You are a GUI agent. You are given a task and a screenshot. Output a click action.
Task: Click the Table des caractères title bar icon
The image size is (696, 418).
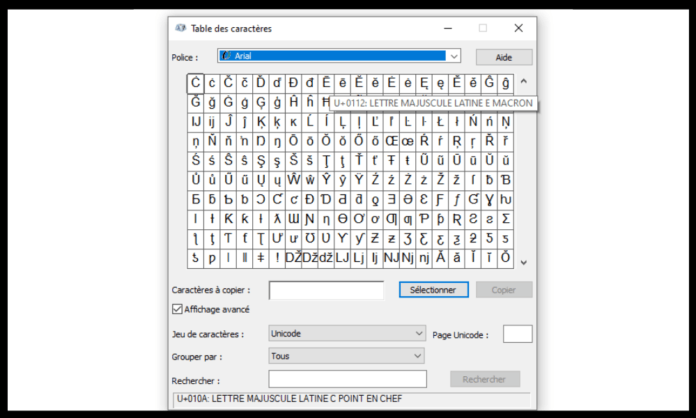coord(180,28)
